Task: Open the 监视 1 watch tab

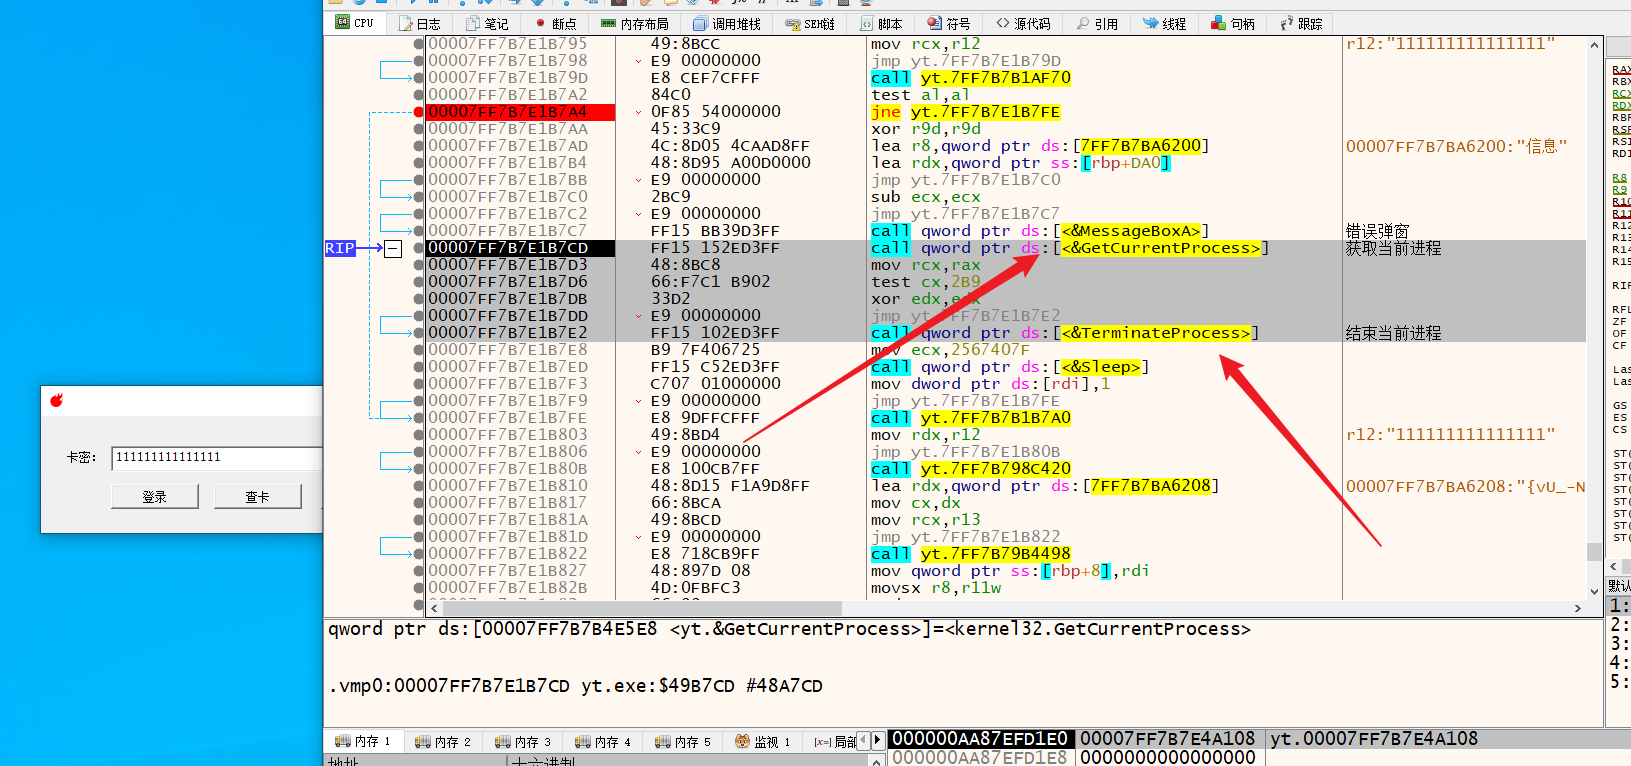Action: 763,742
